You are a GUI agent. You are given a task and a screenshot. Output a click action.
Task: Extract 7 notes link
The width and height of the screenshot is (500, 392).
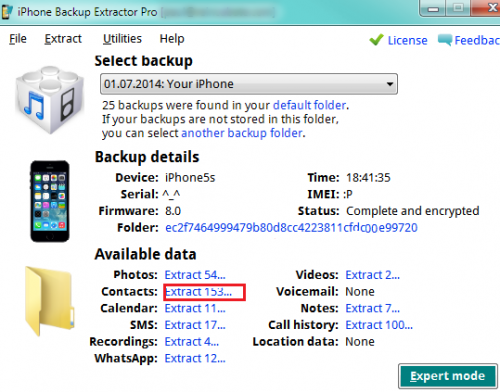pos(372,308)
